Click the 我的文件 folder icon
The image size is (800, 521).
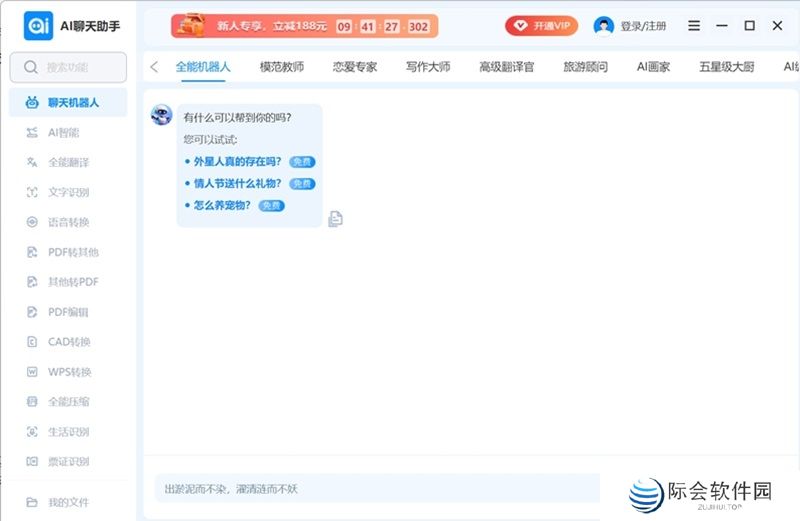[32, 502]
